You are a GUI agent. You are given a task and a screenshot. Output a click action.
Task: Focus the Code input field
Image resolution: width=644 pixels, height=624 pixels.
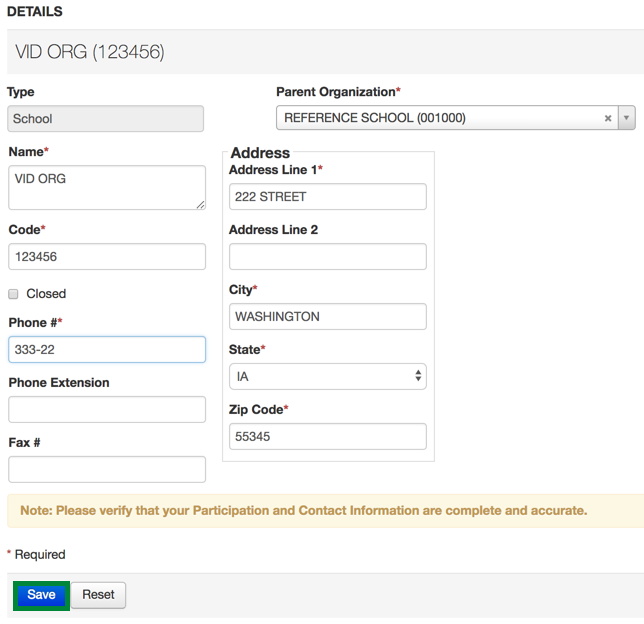click(106, 257)
